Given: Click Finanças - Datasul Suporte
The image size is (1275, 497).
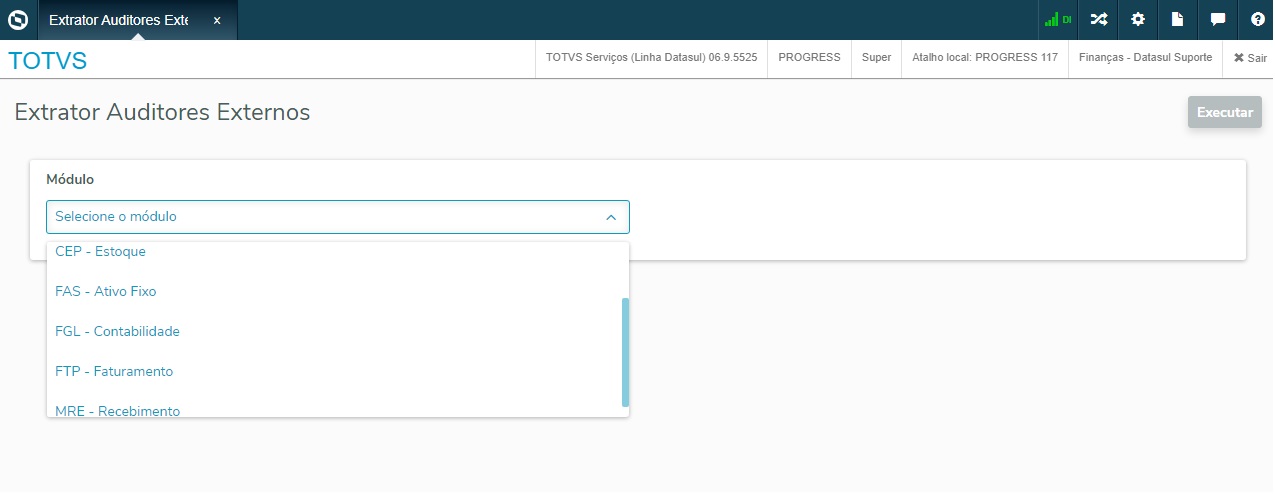Looking at the screenshot, I should (1146, 58).
